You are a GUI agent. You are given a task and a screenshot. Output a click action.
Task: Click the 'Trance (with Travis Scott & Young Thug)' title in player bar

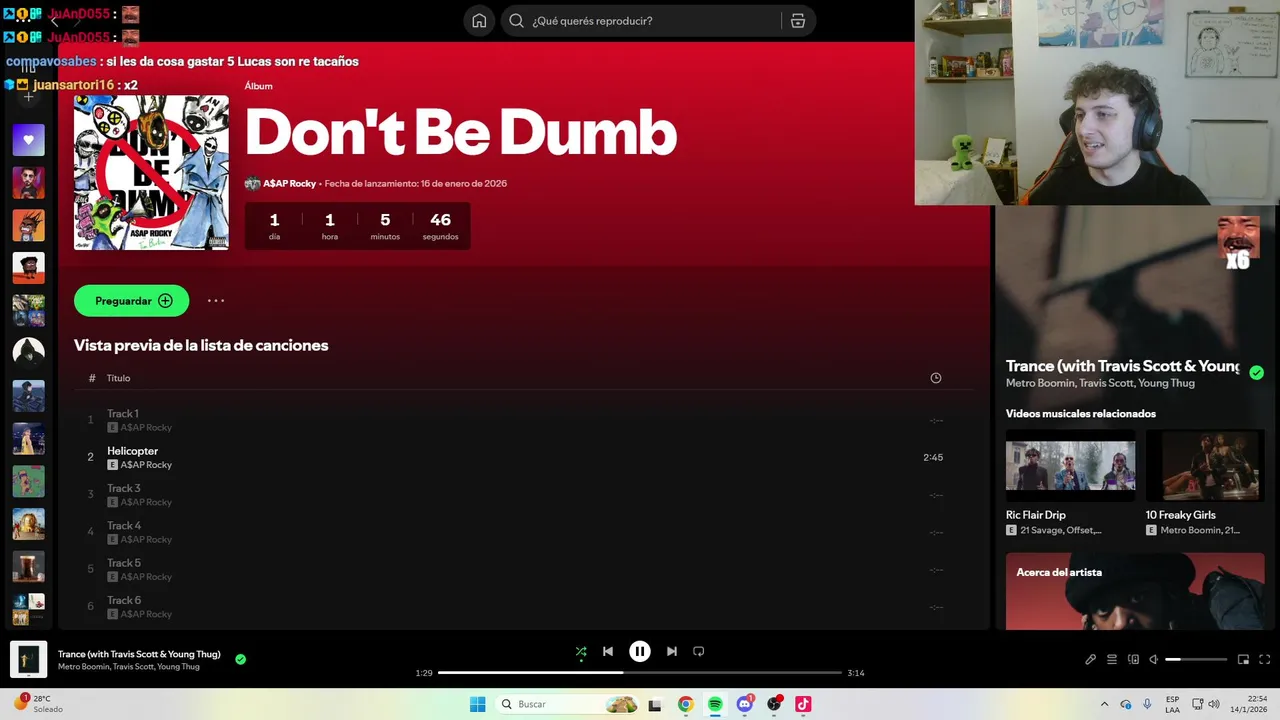[x=139, y=654]
